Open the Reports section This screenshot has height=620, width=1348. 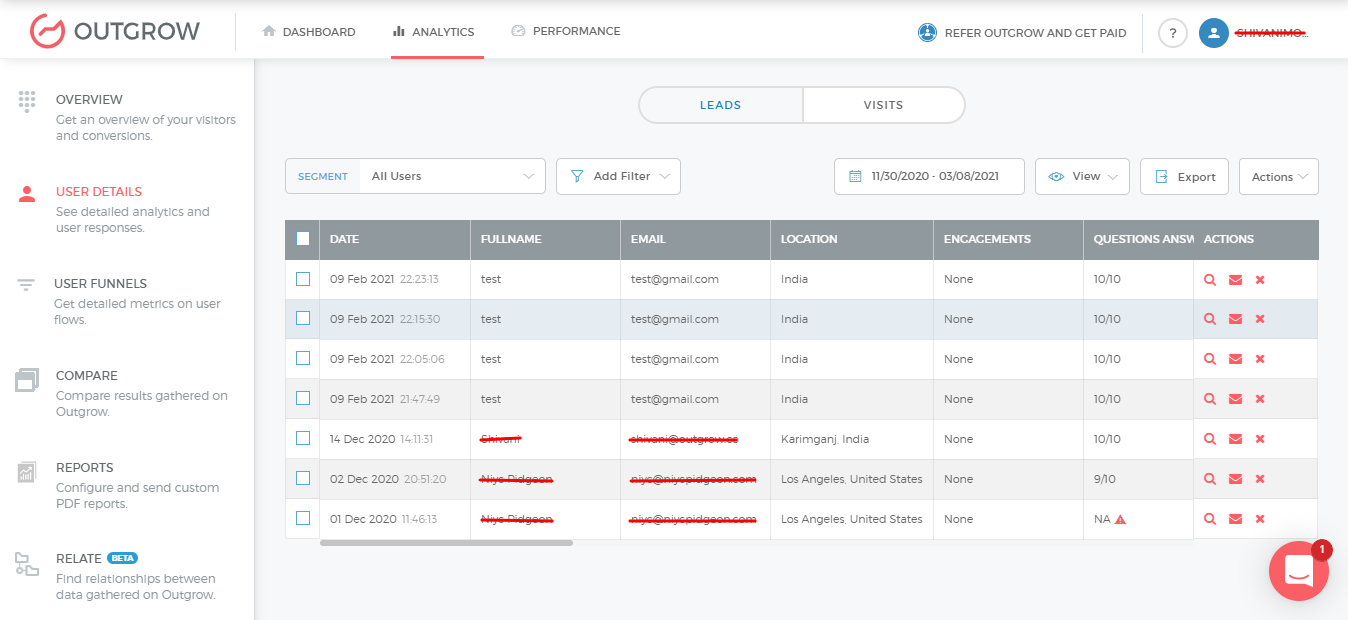(x=128, y=485)
